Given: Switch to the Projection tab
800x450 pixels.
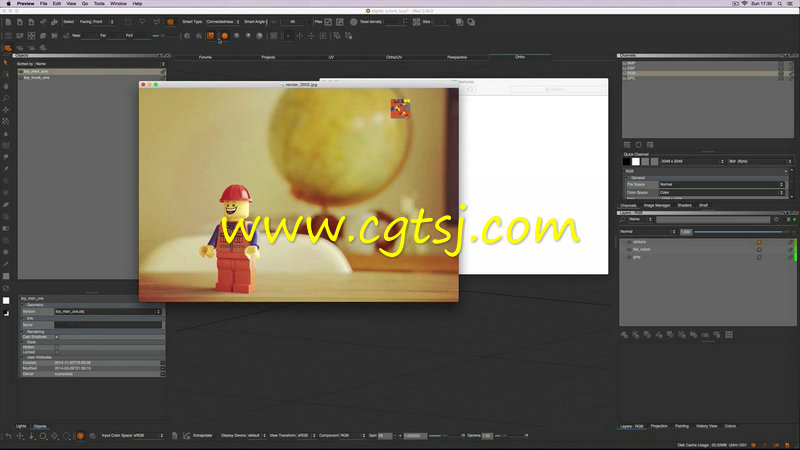Looking at the screenshot, I should click(659, 426).
